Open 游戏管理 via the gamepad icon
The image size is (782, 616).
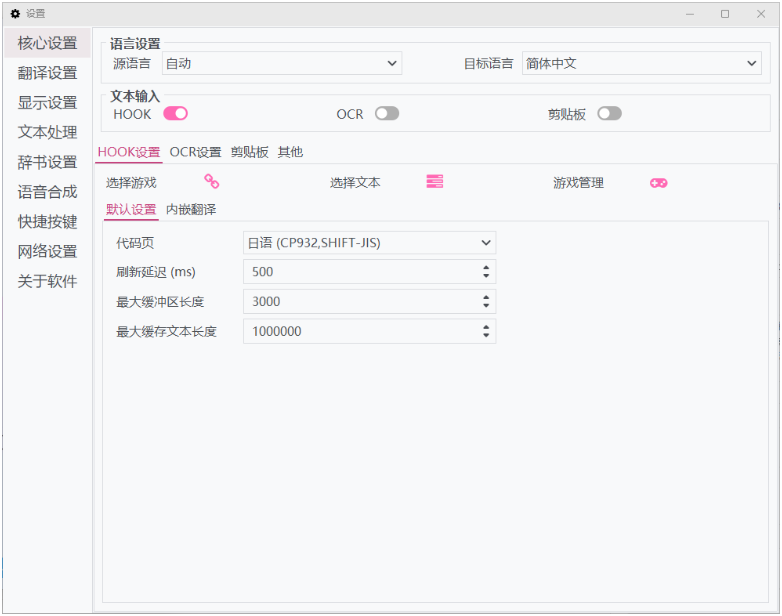pyautogui.click(x=658, y=183)
